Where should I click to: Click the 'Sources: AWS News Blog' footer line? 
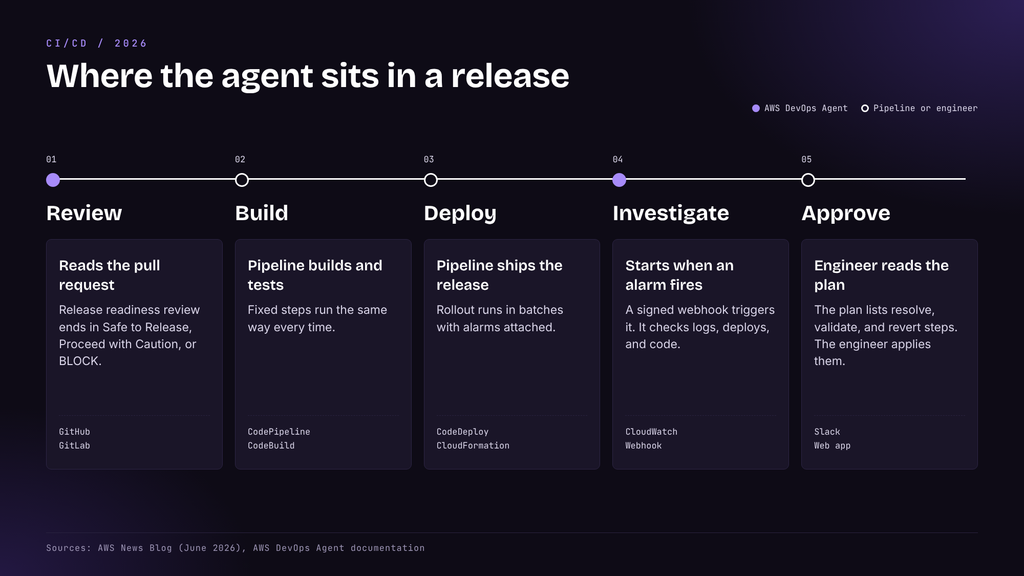coord(235,548)
